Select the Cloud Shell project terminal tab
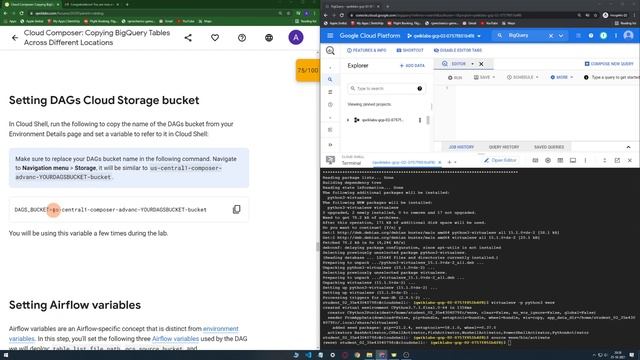Image resolution: width=640 pixels, height=360 pixels. [404, 162]
